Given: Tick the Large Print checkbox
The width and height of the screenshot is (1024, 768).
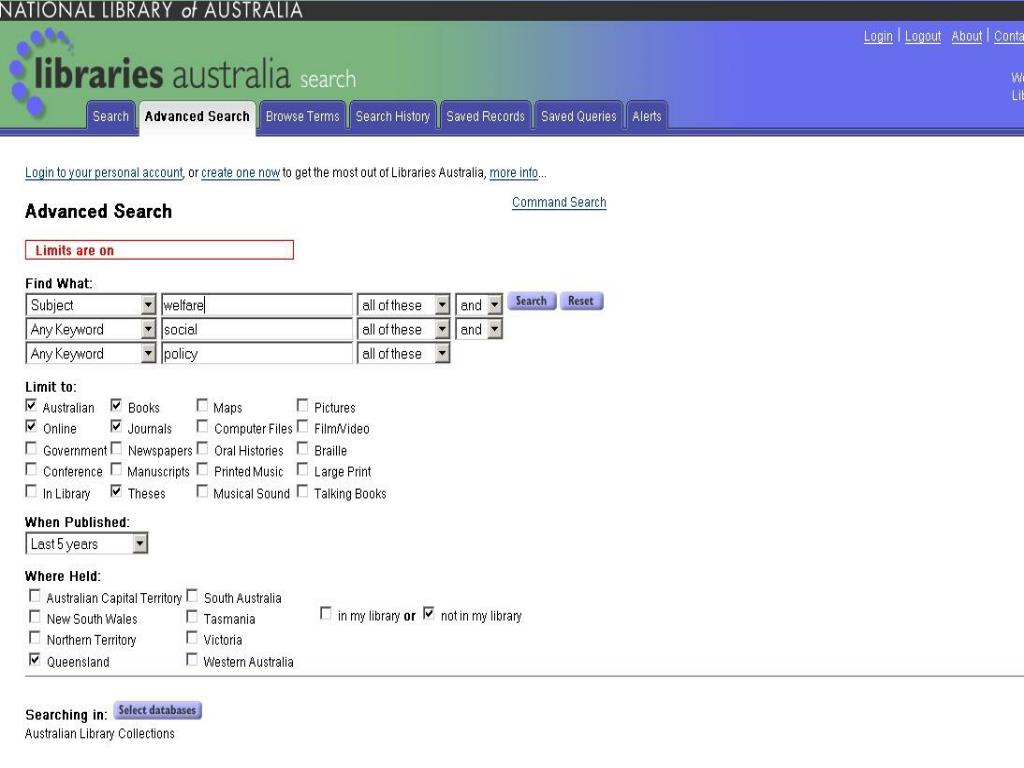Looking at the screenshot, I should tap(302, 469).
